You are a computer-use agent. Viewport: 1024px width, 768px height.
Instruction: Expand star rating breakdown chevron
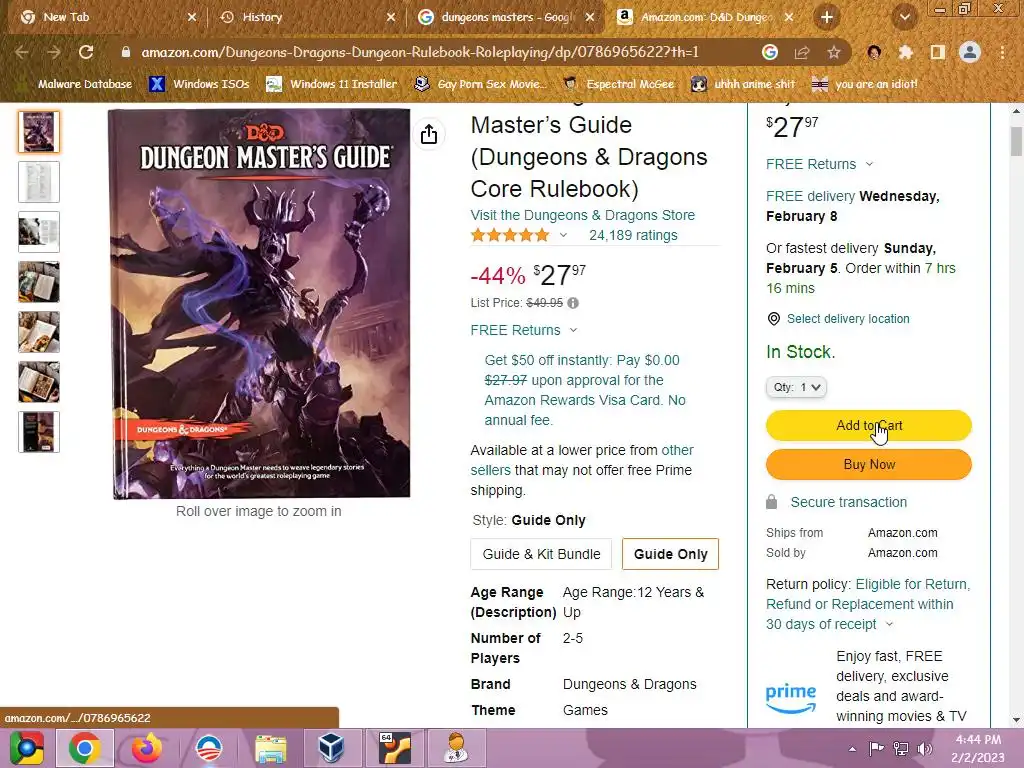563,236
